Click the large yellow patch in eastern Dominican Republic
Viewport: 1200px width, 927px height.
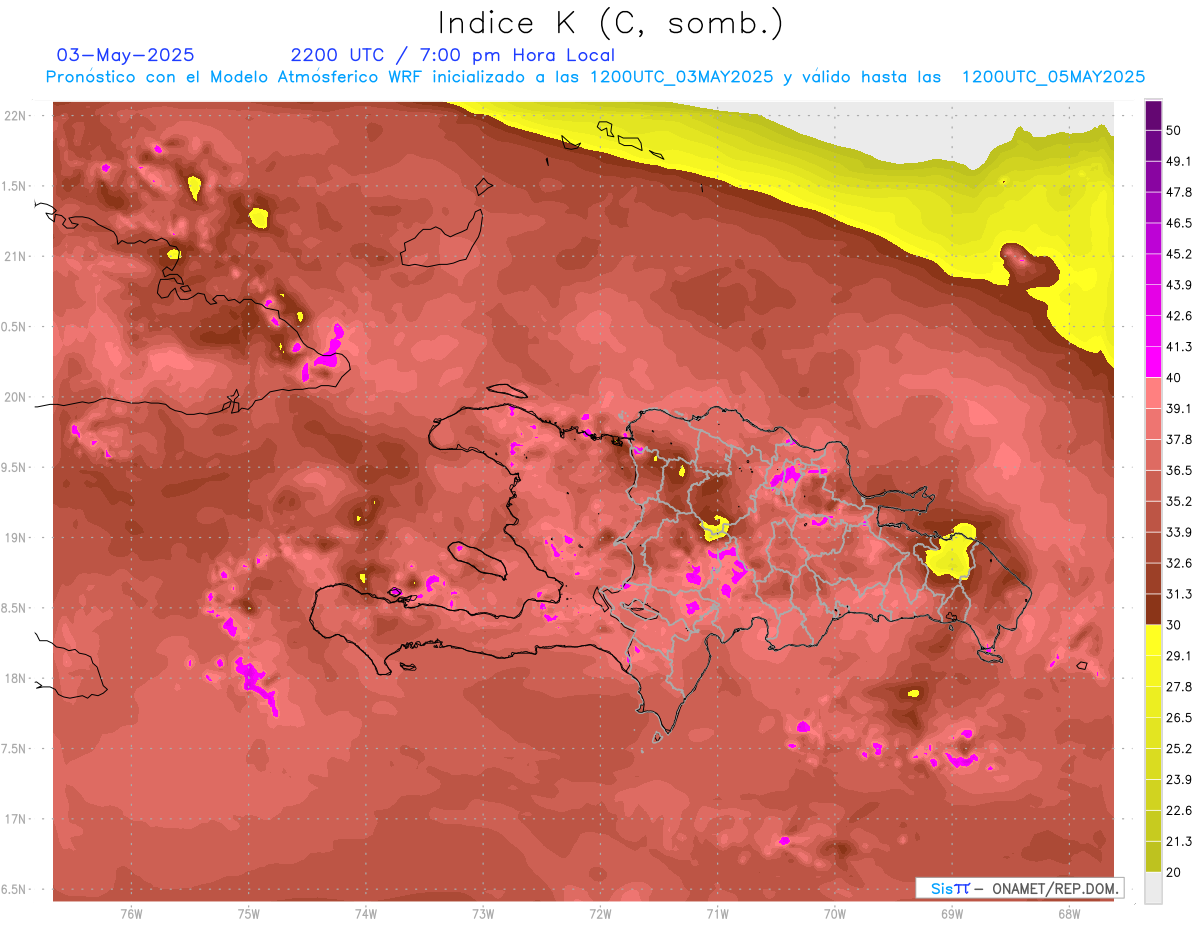click(953, 552)
